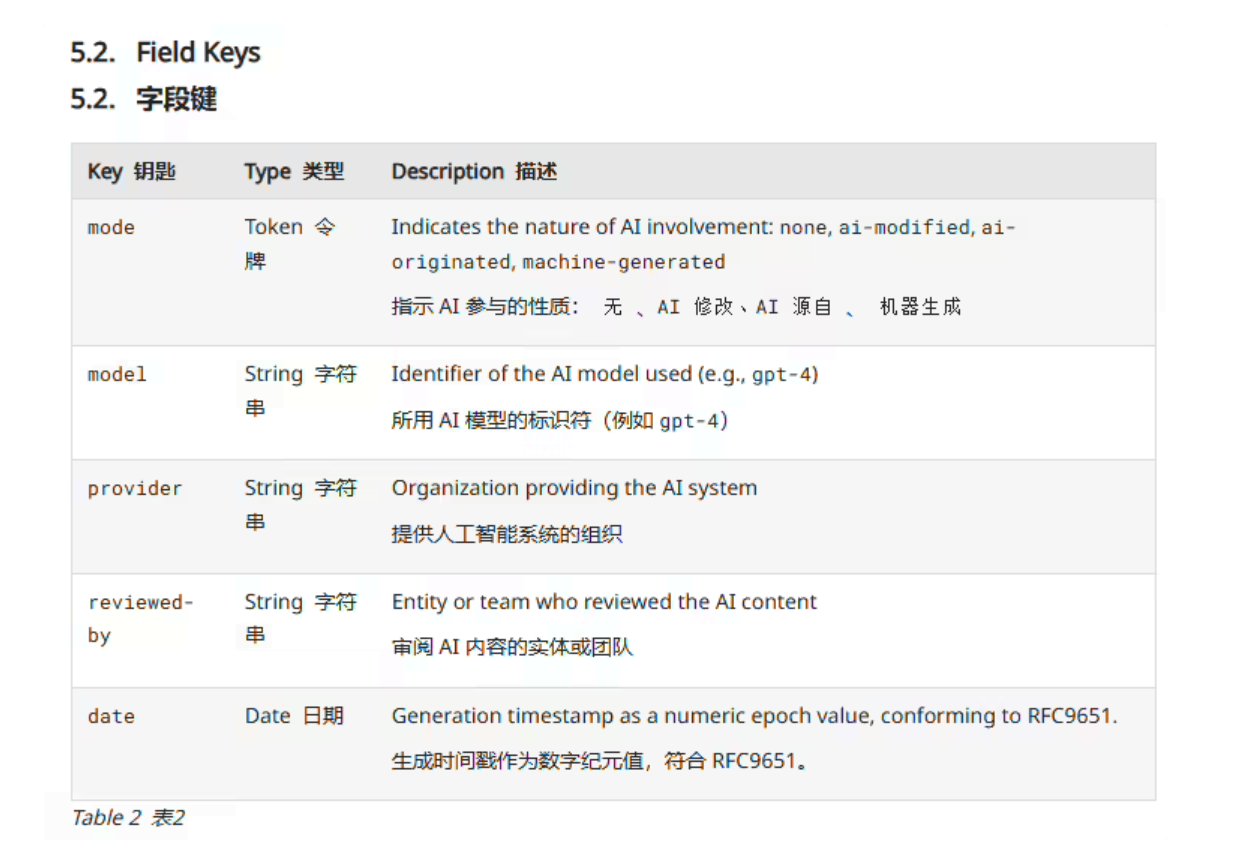Click "Generation timestamp as a numeric epoch value" text
The height and width of the screenshot is (849, 1256).
tap(631, 716)
